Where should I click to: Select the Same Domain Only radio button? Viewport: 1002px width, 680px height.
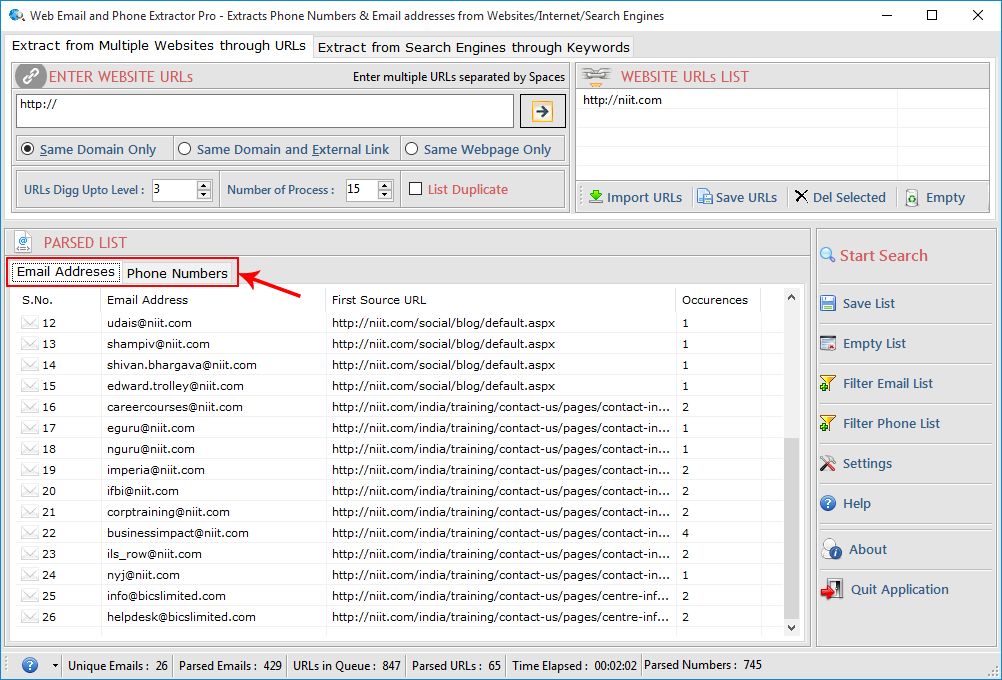point(27,149)
